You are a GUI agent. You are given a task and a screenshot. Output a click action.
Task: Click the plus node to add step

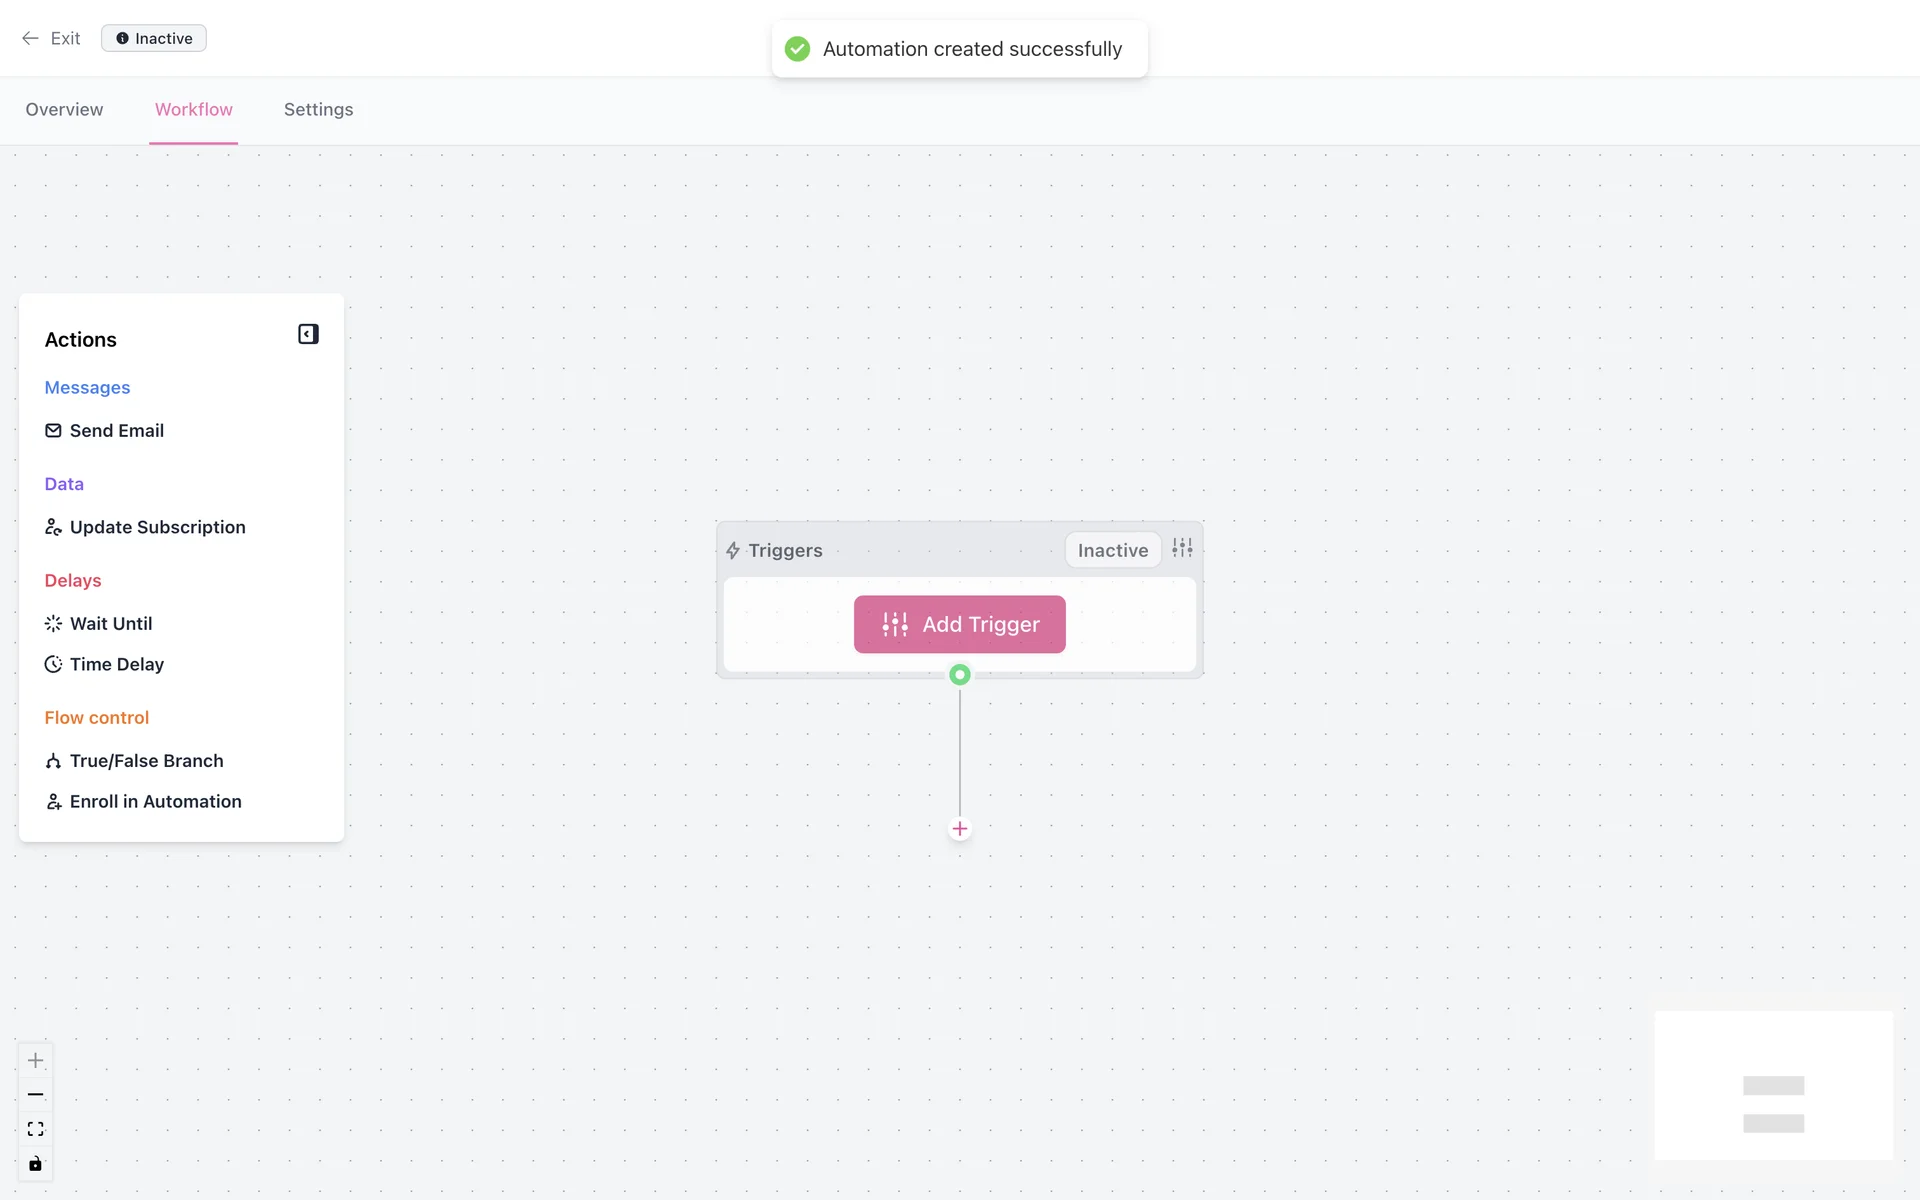(959, 829)
